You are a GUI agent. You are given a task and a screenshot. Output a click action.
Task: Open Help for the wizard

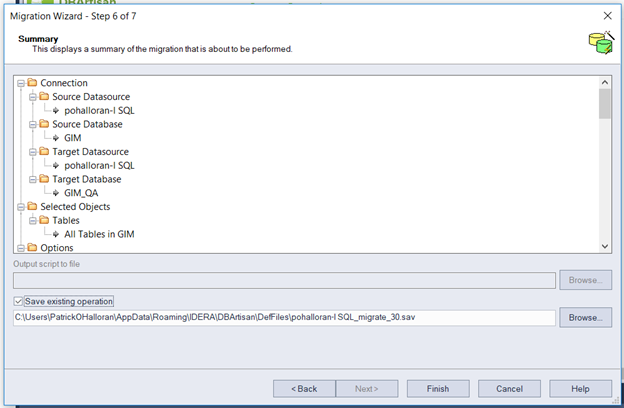click(580, 388)
